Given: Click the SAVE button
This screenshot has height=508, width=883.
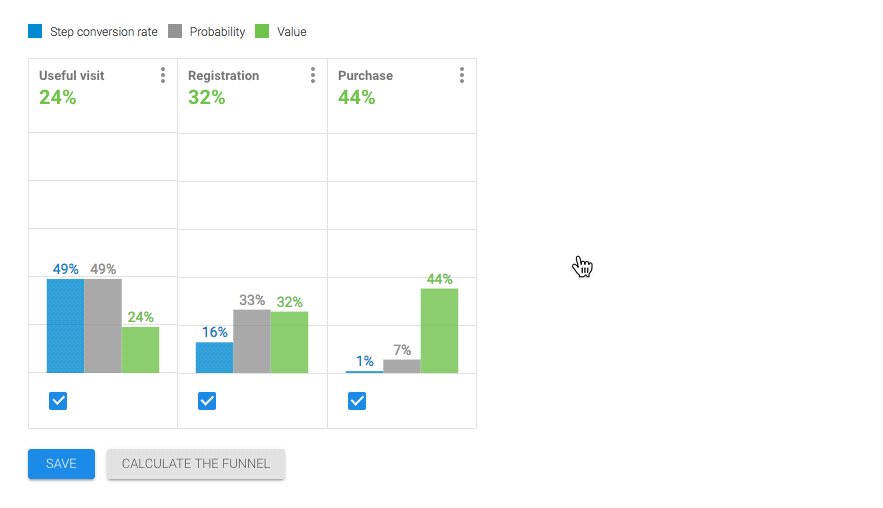Looking at the screenshot, I should [x=61, y=464].
